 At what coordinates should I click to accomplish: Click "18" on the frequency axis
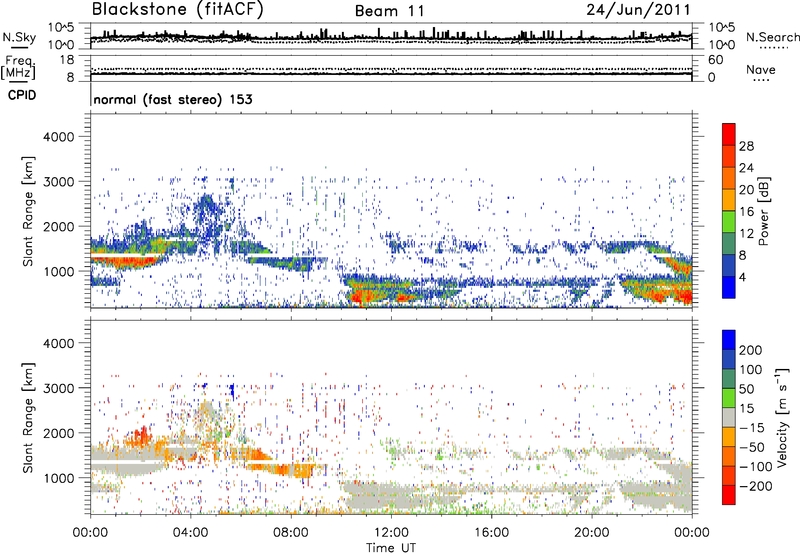(67, 60)
